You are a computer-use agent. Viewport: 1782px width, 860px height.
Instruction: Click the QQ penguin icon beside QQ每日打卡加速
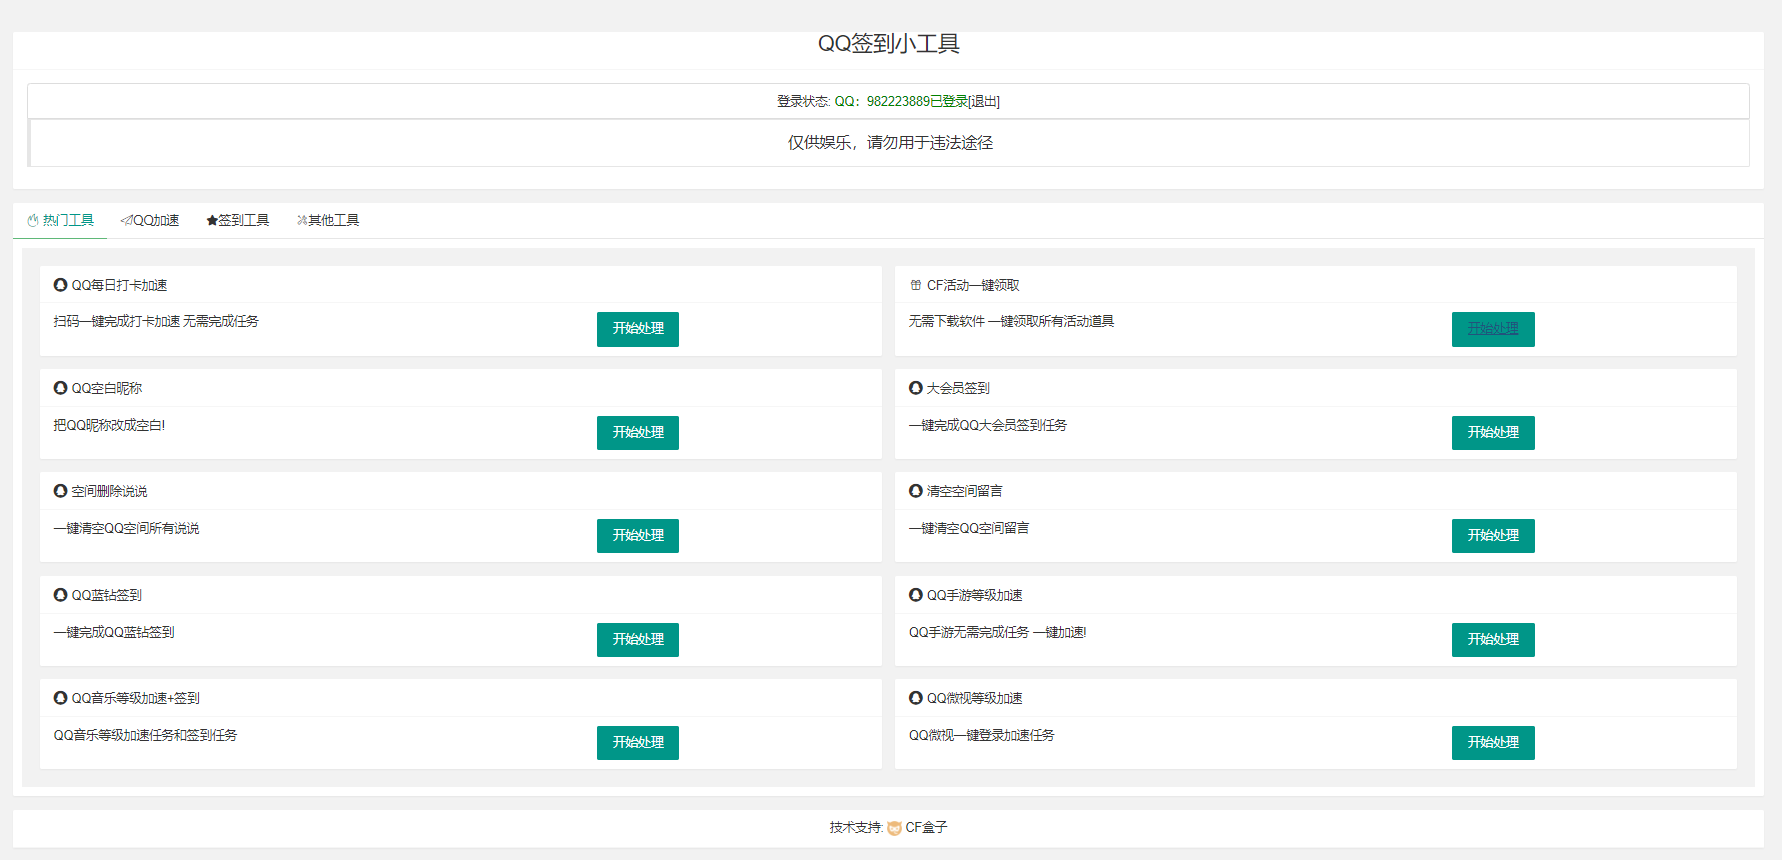click(60, 285)
